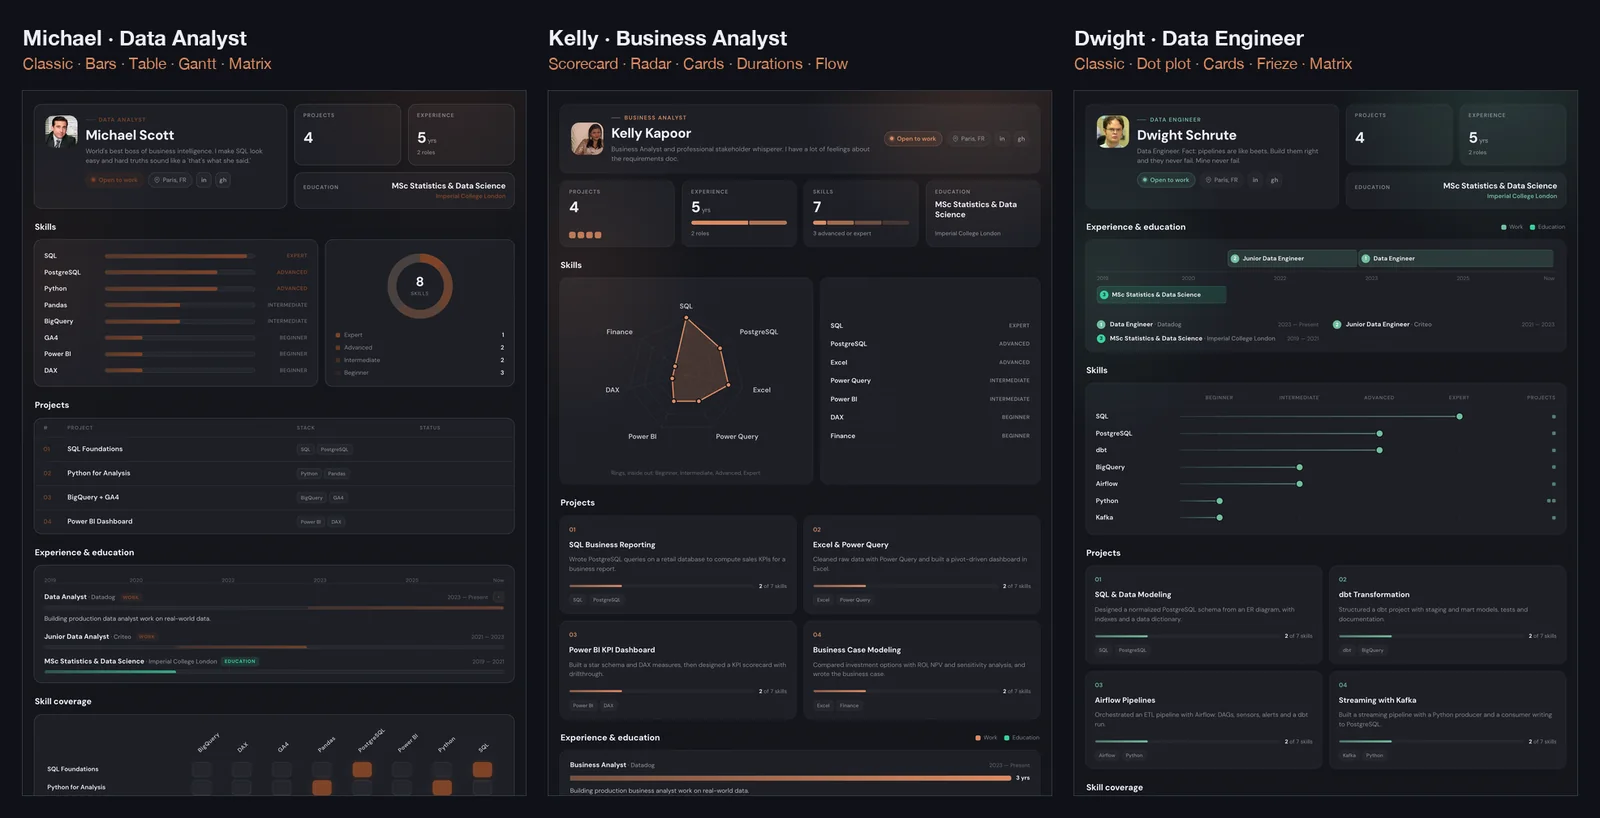
Task: Open Kelly's 'Excel & Power Query' project card
Action: pyautogui.click(x=922, y=565)
